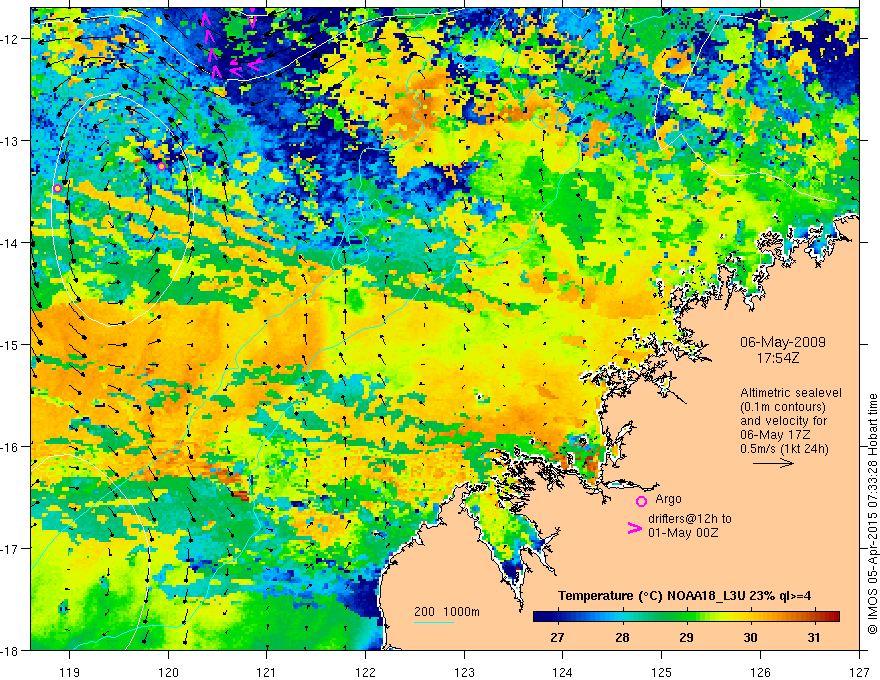Click the magenta drifters arrowhead in the legend
Image resolution: width=880 pixels, height=680 pixels.
point(634,528)
